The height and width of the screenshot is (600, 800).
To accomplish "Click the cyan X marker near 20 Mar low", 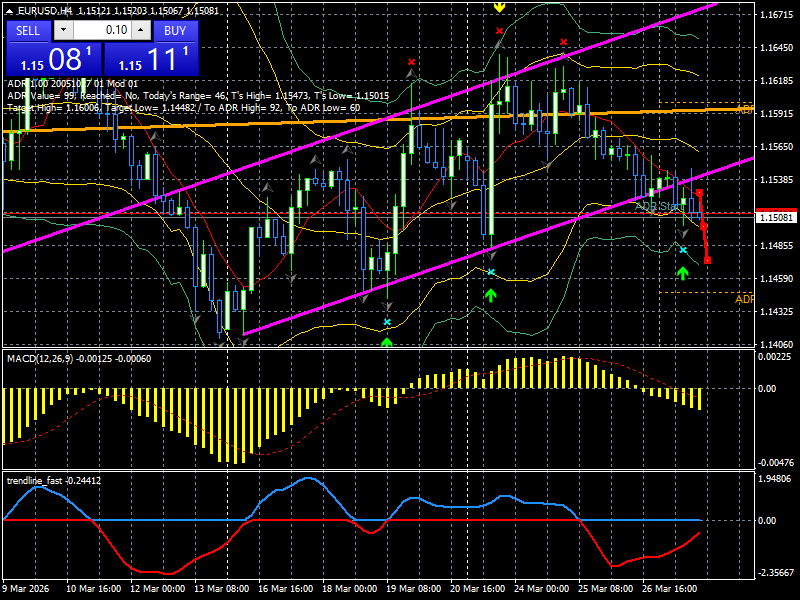I will [491, 272].
